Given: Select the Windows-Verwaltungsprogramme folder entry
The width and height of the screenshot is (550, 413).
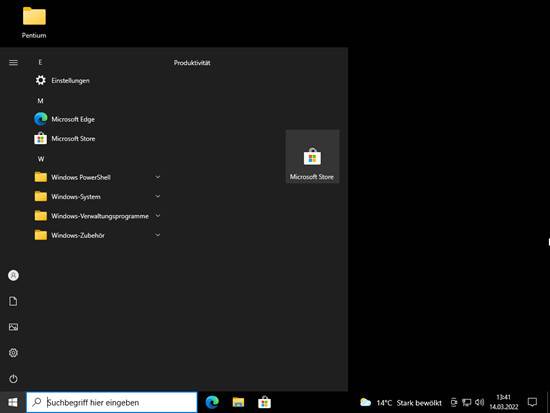Looking at the screenshot, I should pos(97,216).
